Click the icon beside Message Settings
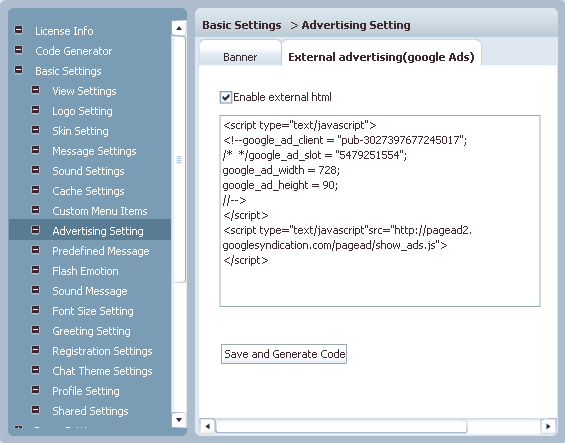 [36, 150]
